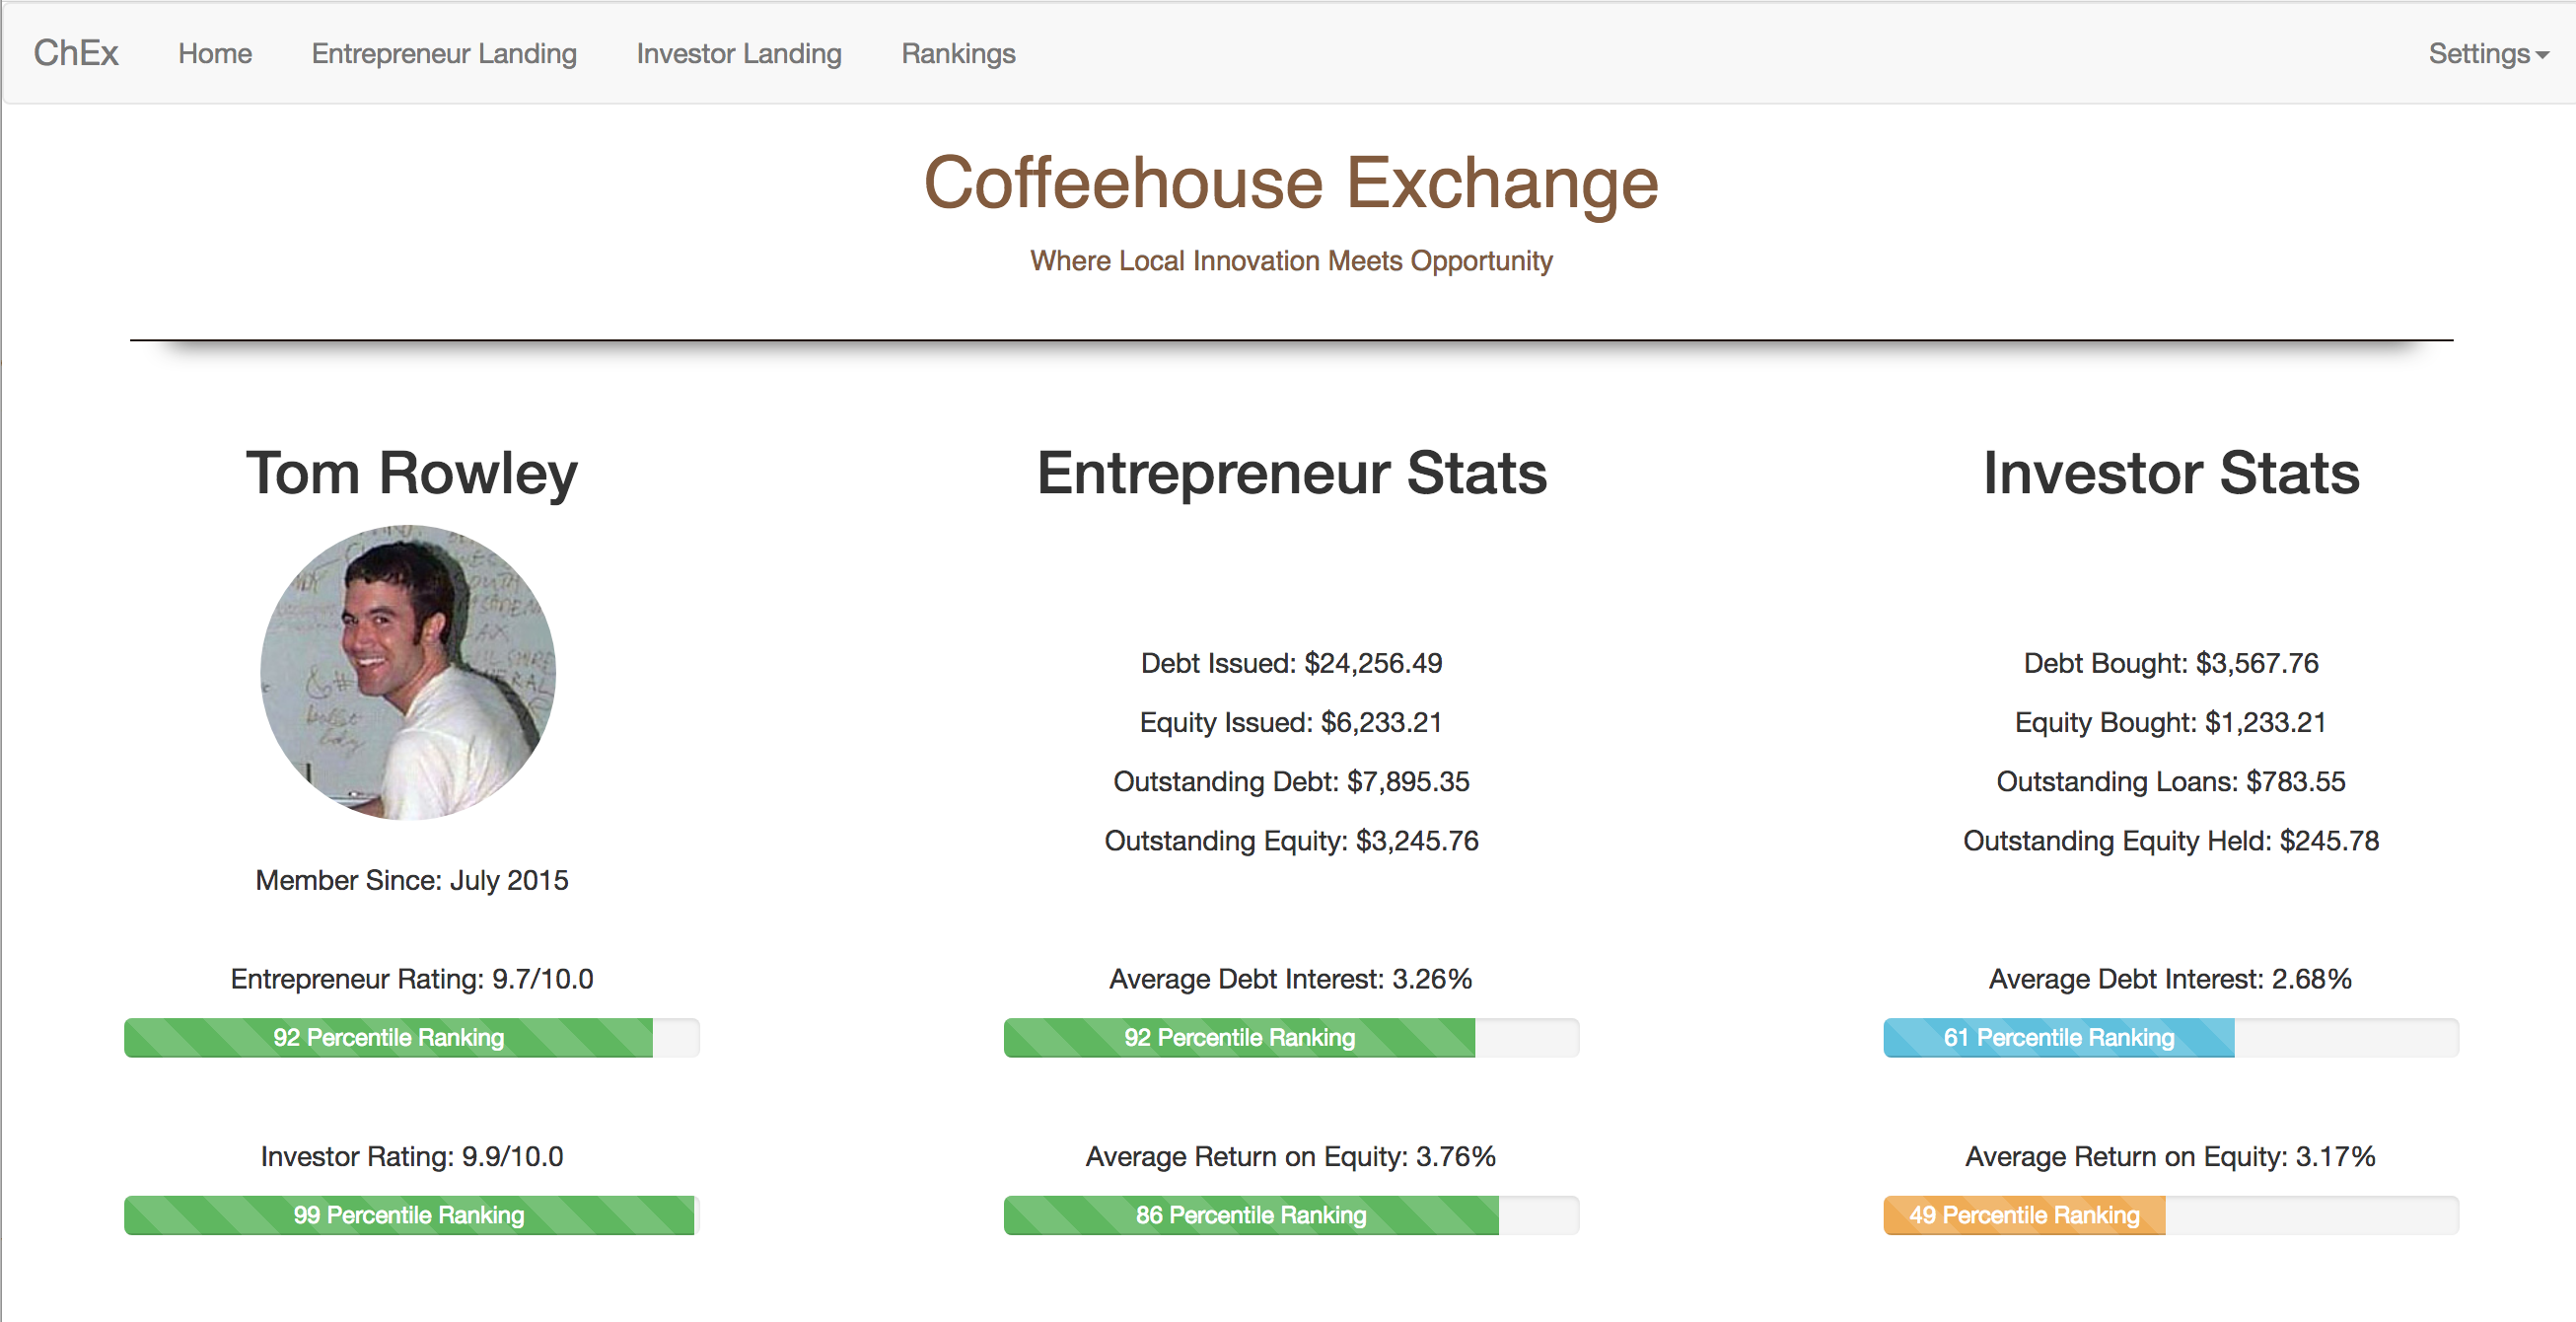Click the 86 Percentile Ranking bar
The image size is (2576, 1322).
pyautogui.click(x=1250, y=1214)
